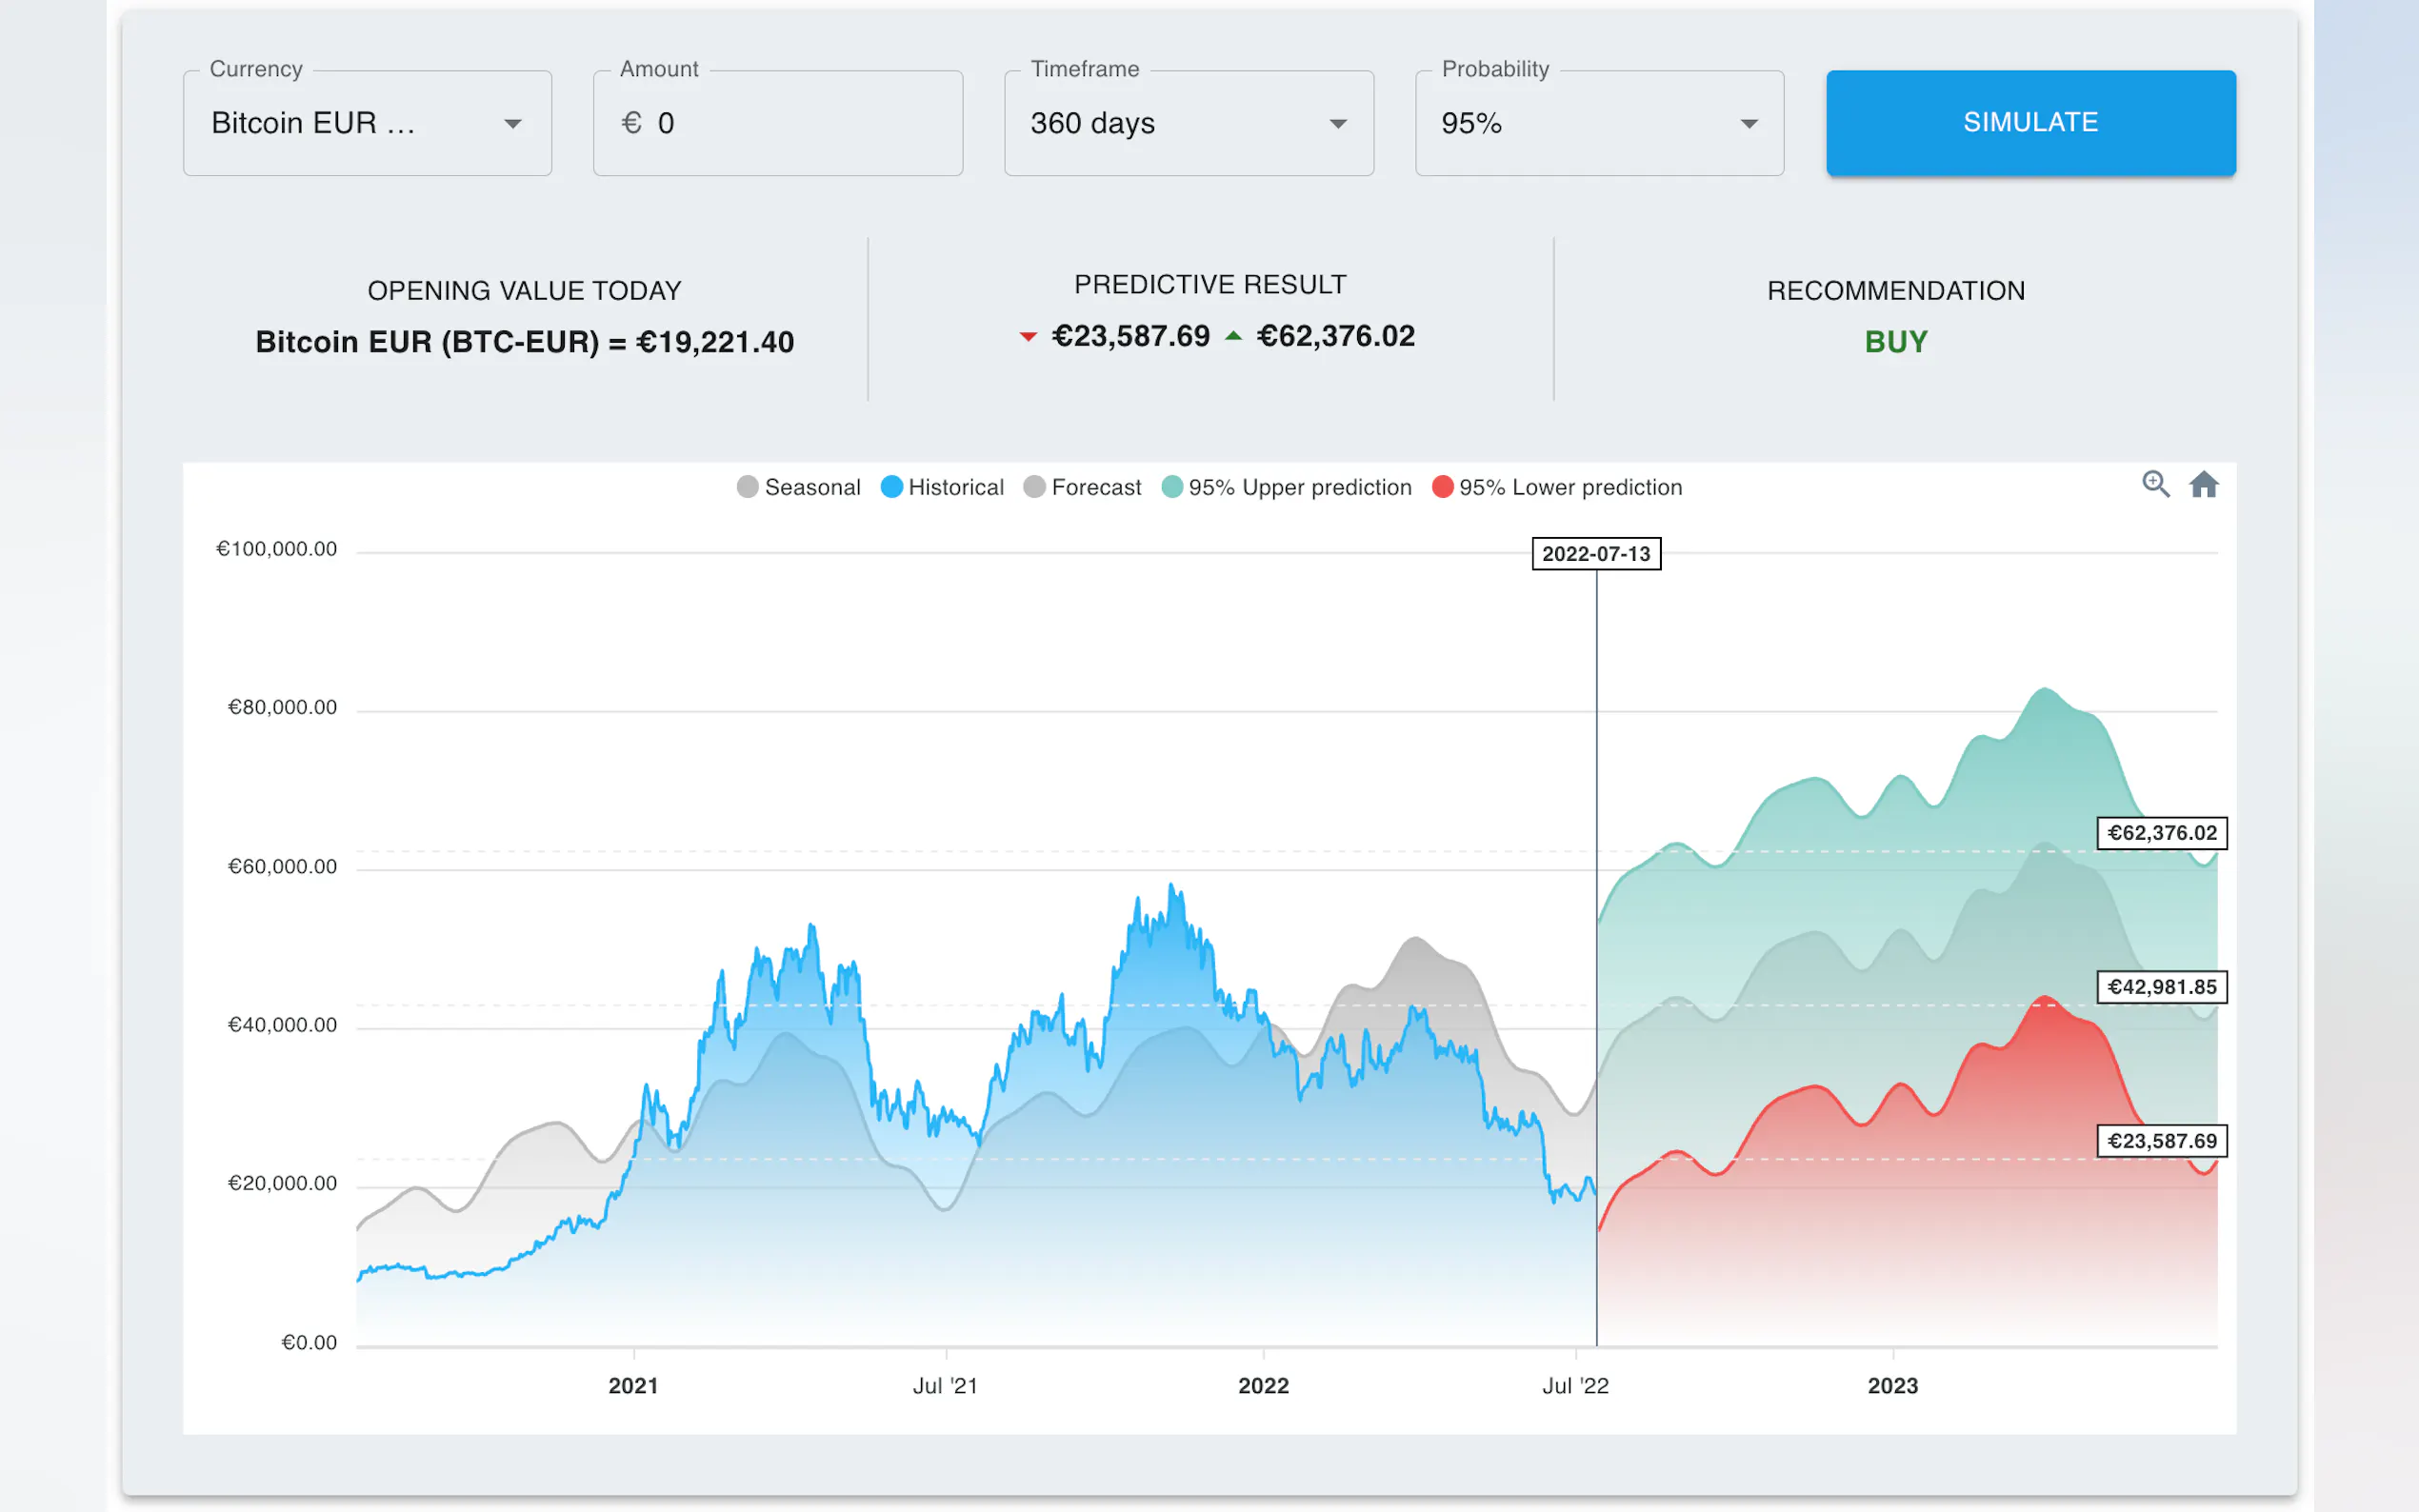Click the red 95% Lower prediction marker
This screenshot has height=1512, width=2419.
coord(1442,487)
